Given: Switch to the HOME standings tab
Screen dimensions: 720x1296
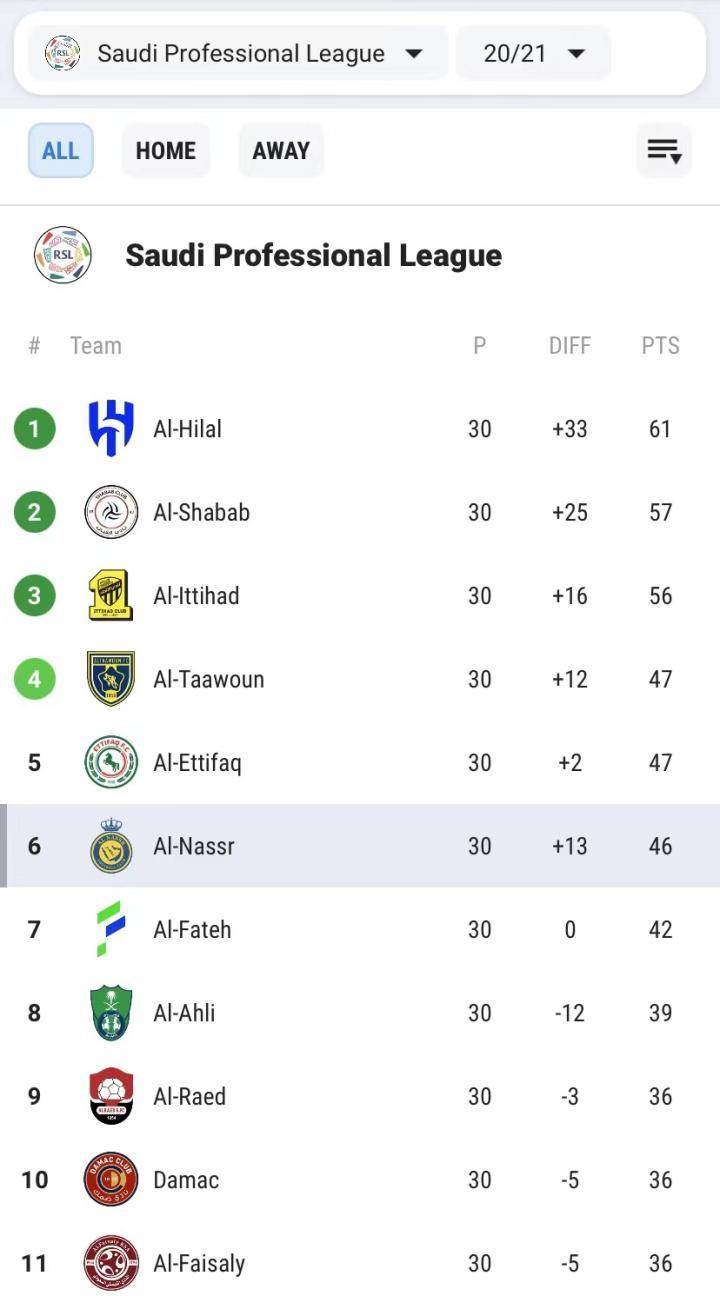Looking at the screenshot, I should tap(166, 151).
